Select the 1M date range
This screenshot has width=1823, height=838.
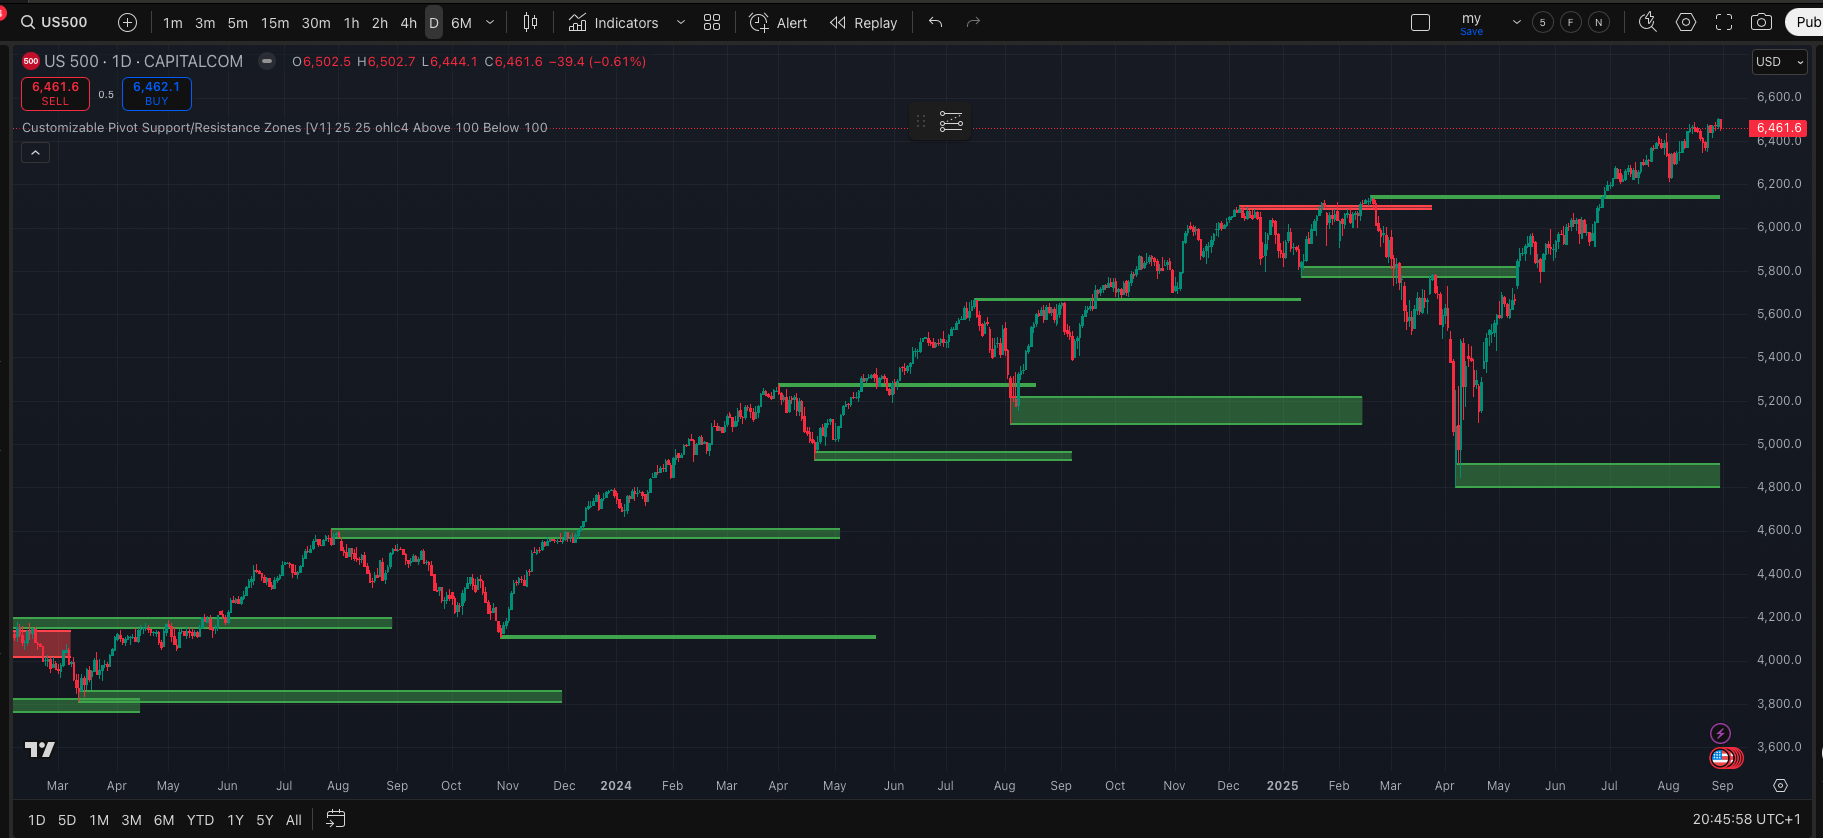99,820
